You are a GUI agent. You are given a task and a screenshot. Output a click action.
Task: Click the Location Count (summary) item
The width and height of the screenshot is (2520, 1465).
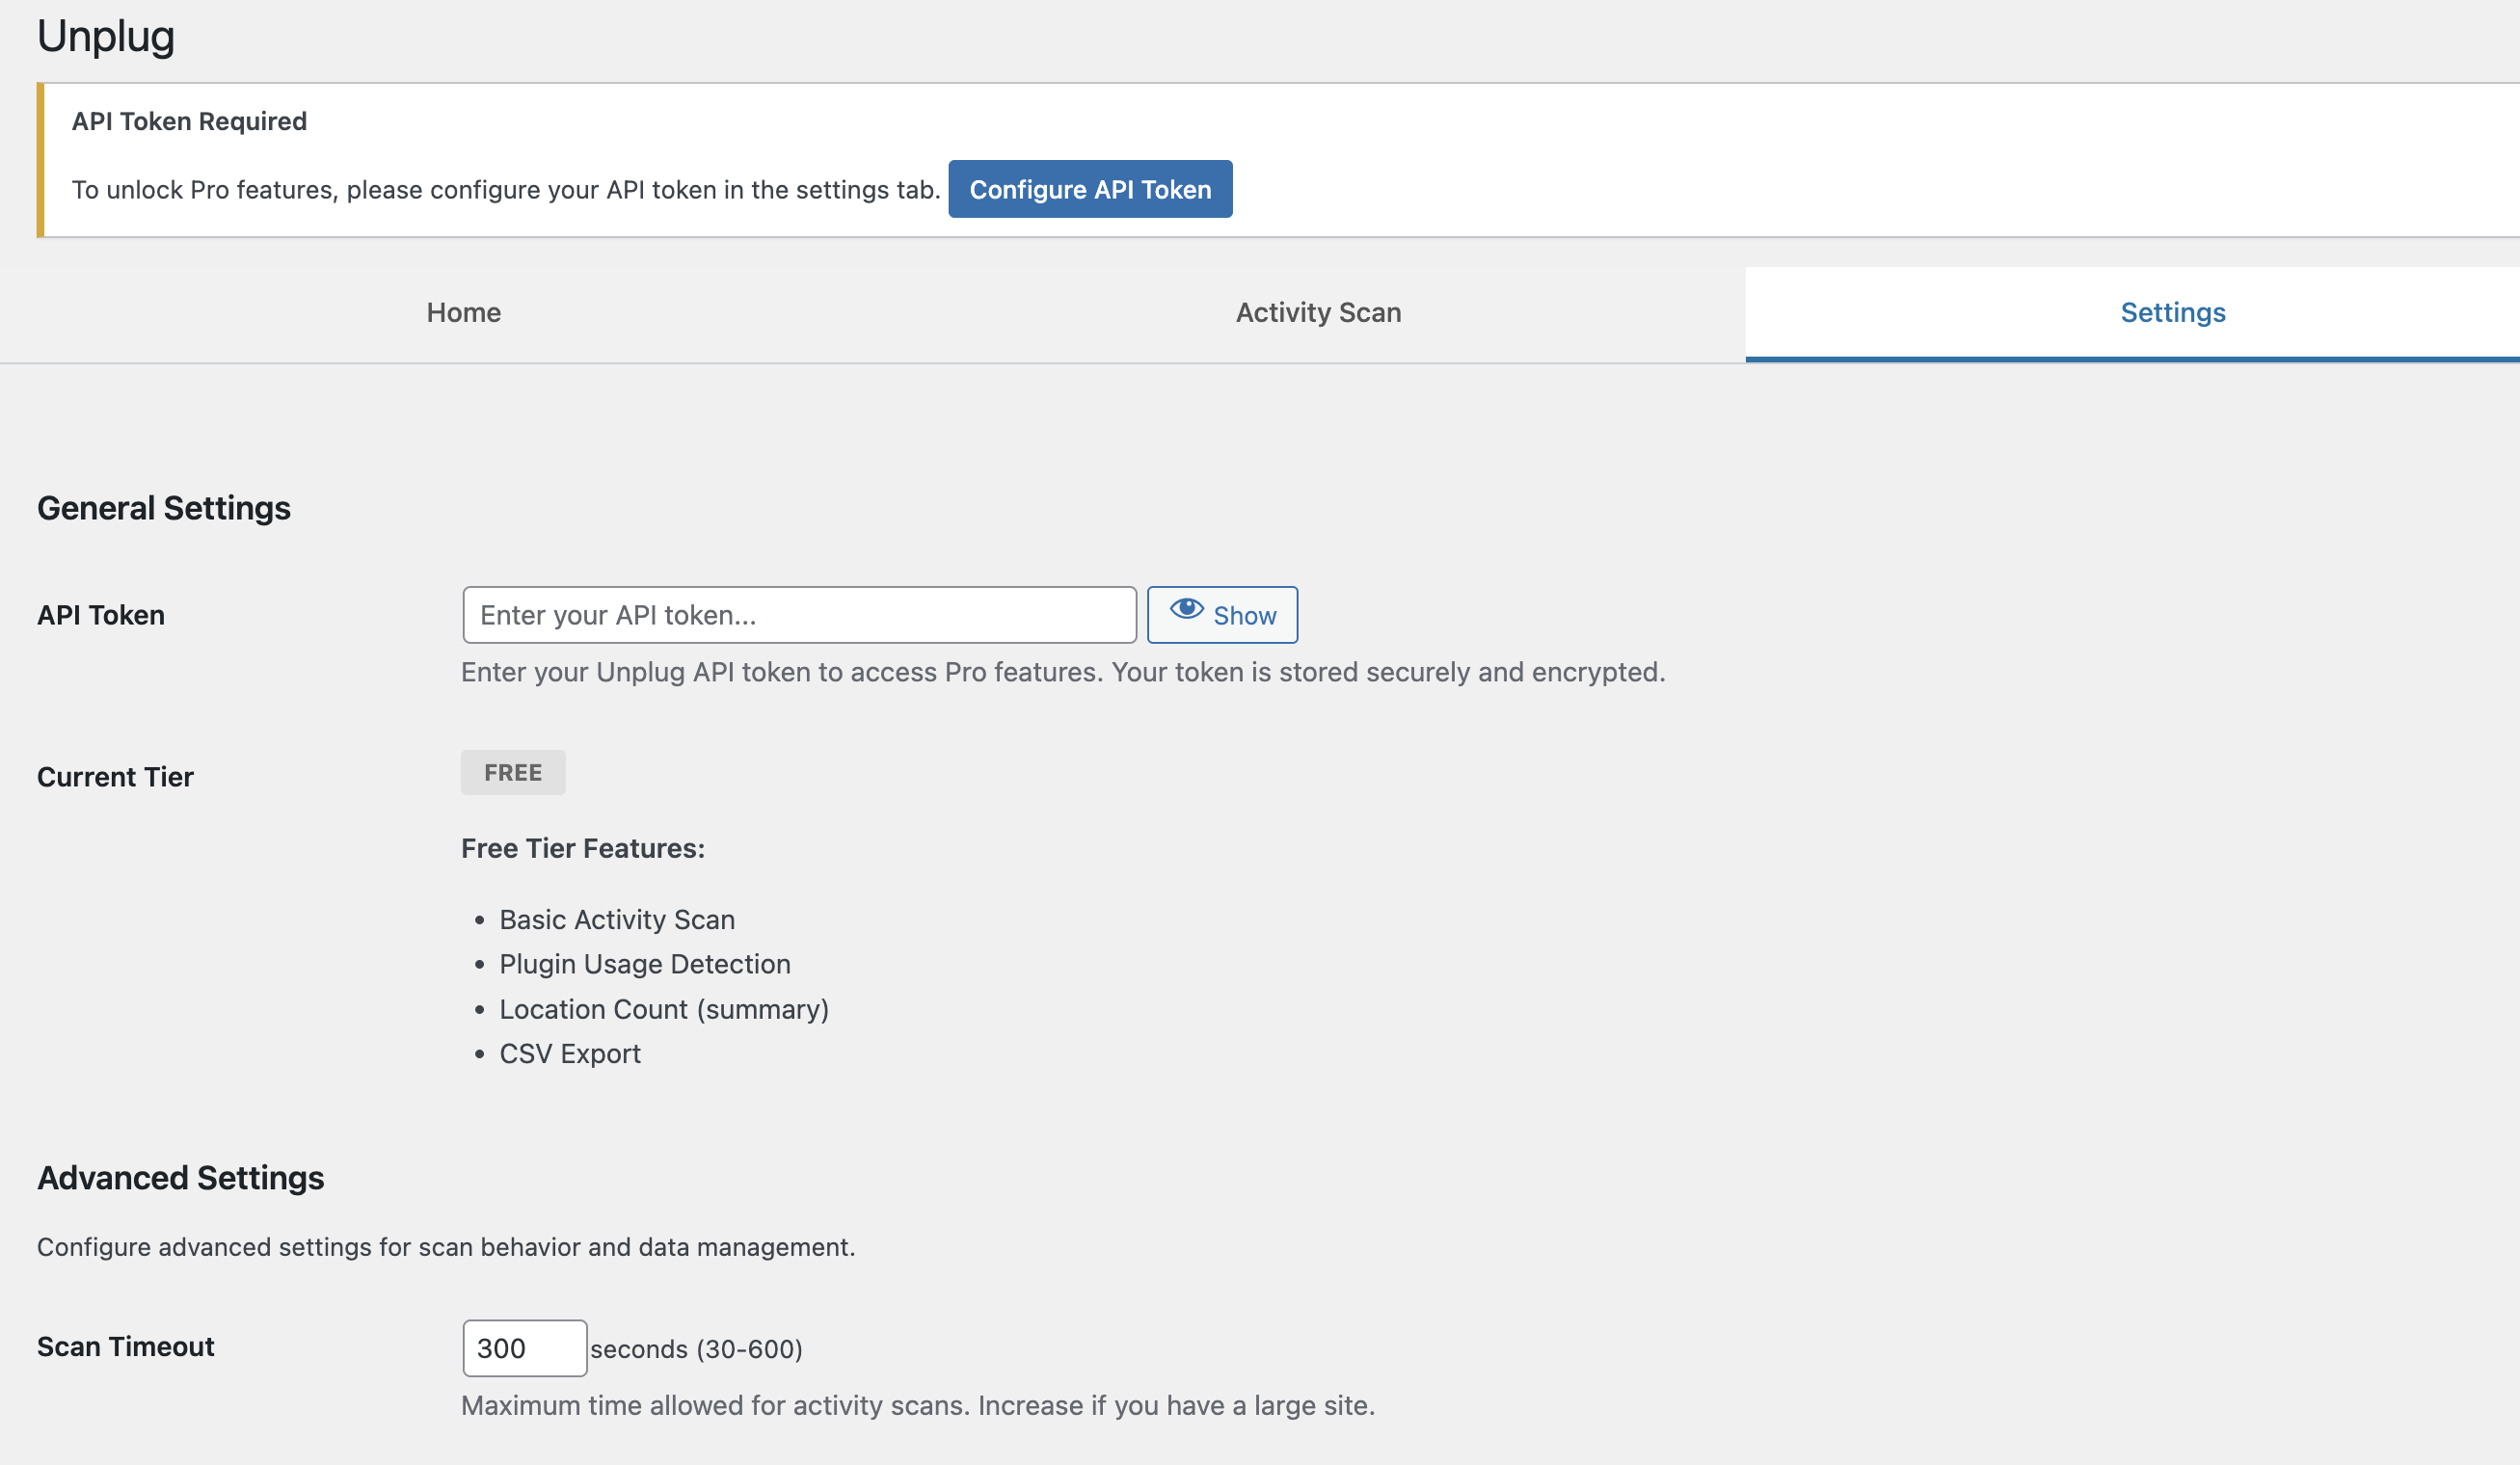(664, 1009)
